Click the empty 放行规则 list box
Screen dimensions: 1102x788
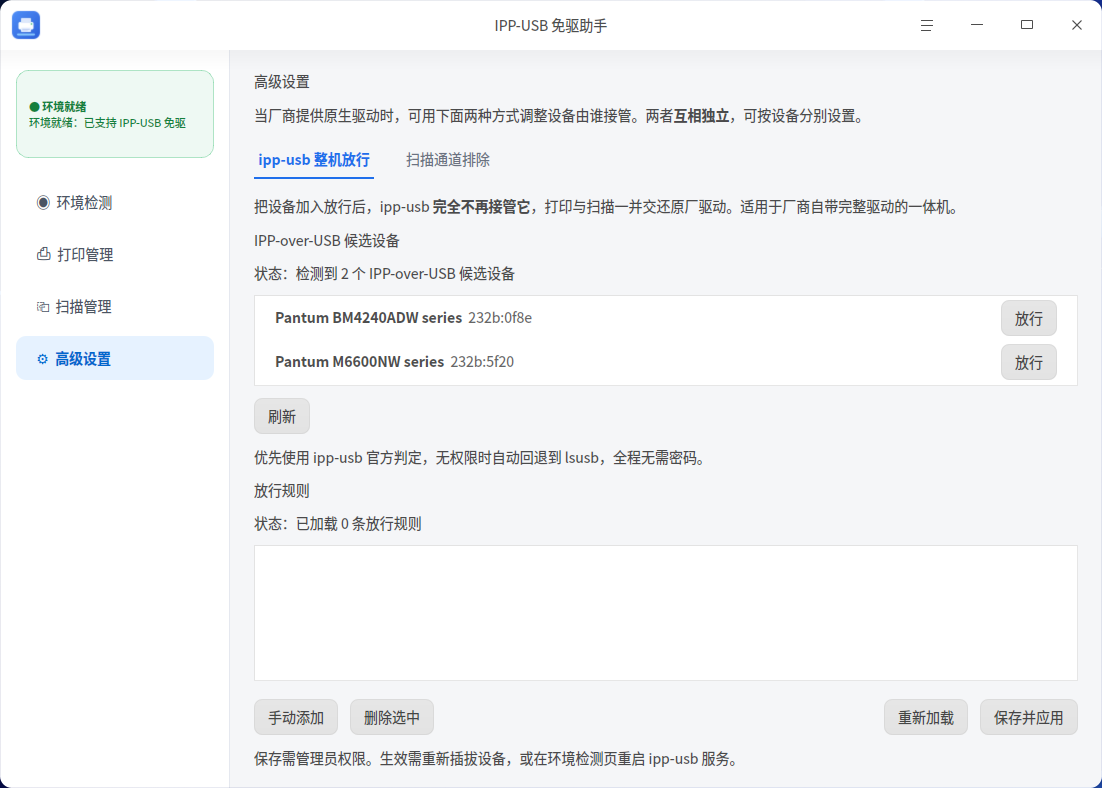click(666, 613)
